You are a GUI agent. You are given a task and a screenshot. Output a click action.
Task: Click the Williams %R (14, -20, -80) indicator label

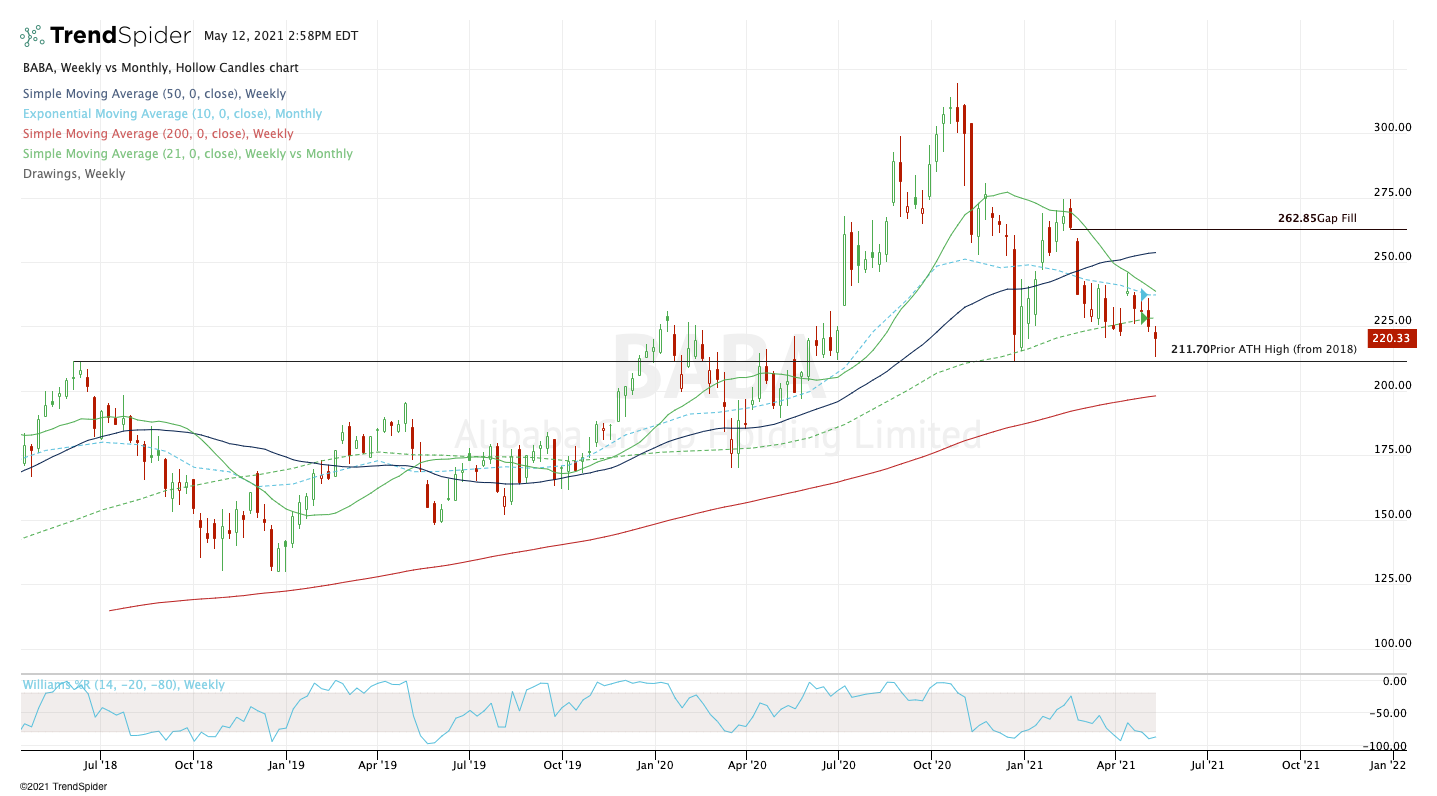124,685
